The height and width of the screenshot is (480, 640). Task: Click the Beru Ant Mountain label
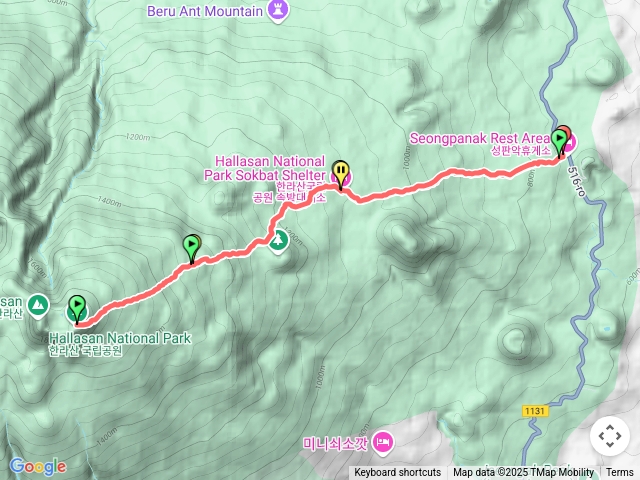pos(205,11)
